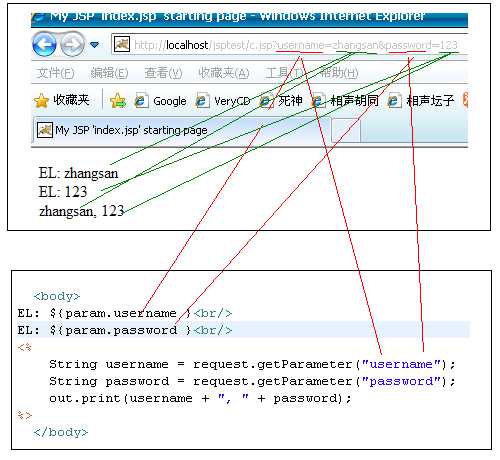Open the 文件(F) menu
Image resolution: width=500 pixels, height=460 pixels.
[x=55, y=73]
